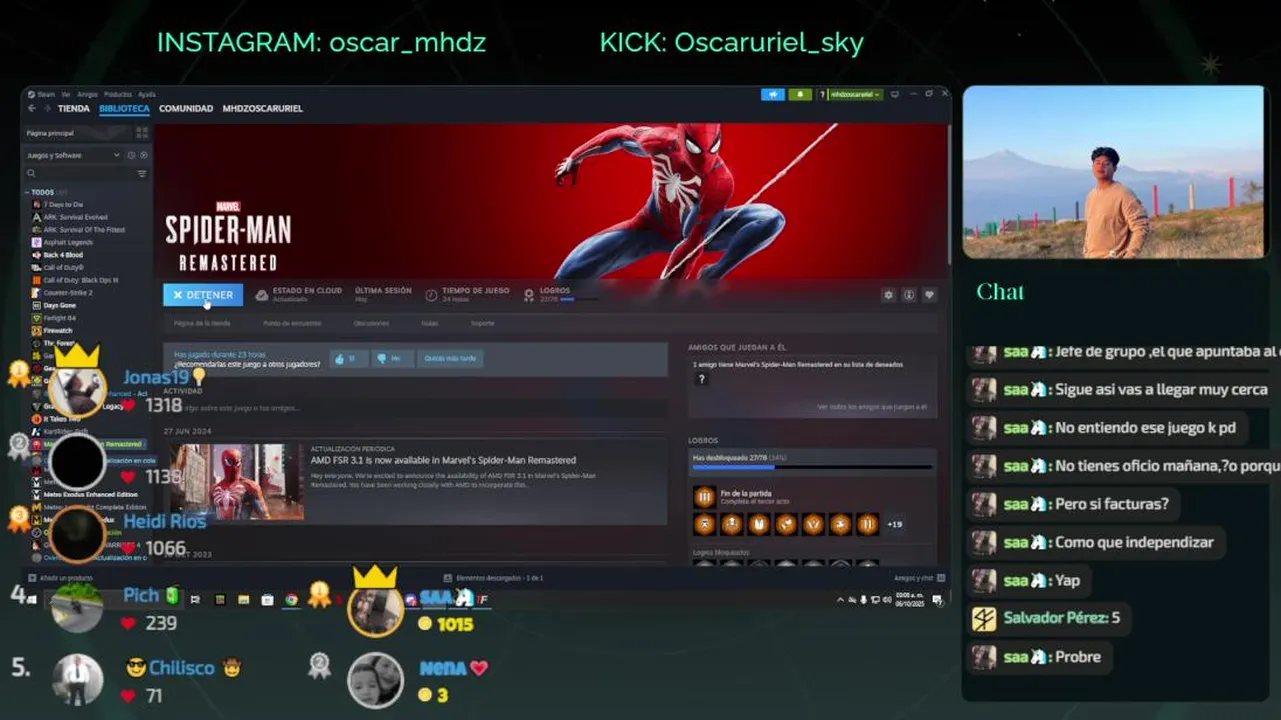1281x720 pixels.
Task: Open the Ver menu
Action: tap(65, 94)
